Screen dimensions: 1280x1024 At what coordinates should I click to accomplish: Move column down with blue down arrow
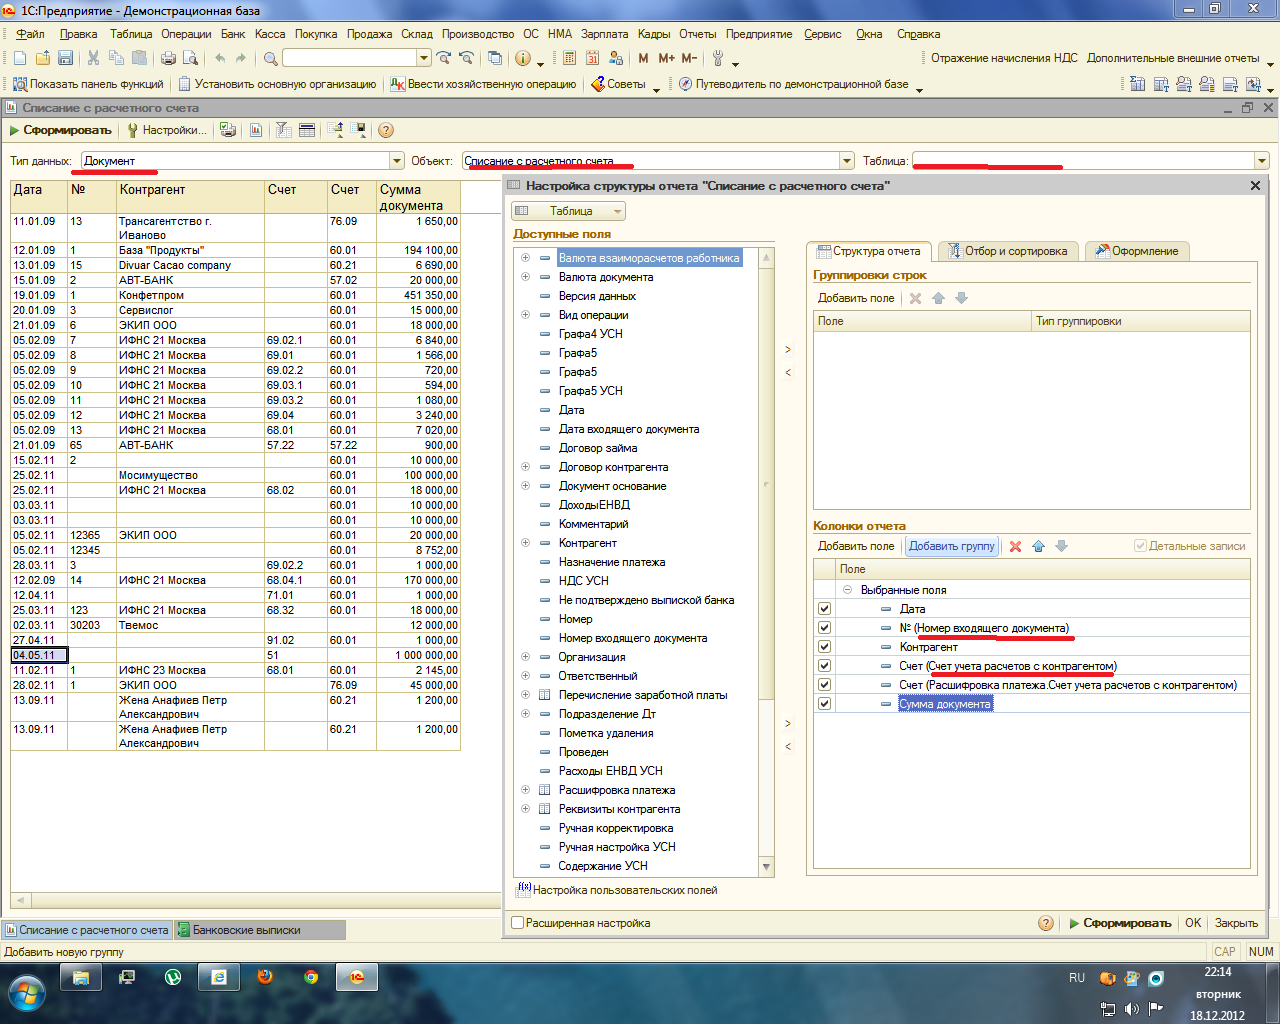click(1061, 546)
